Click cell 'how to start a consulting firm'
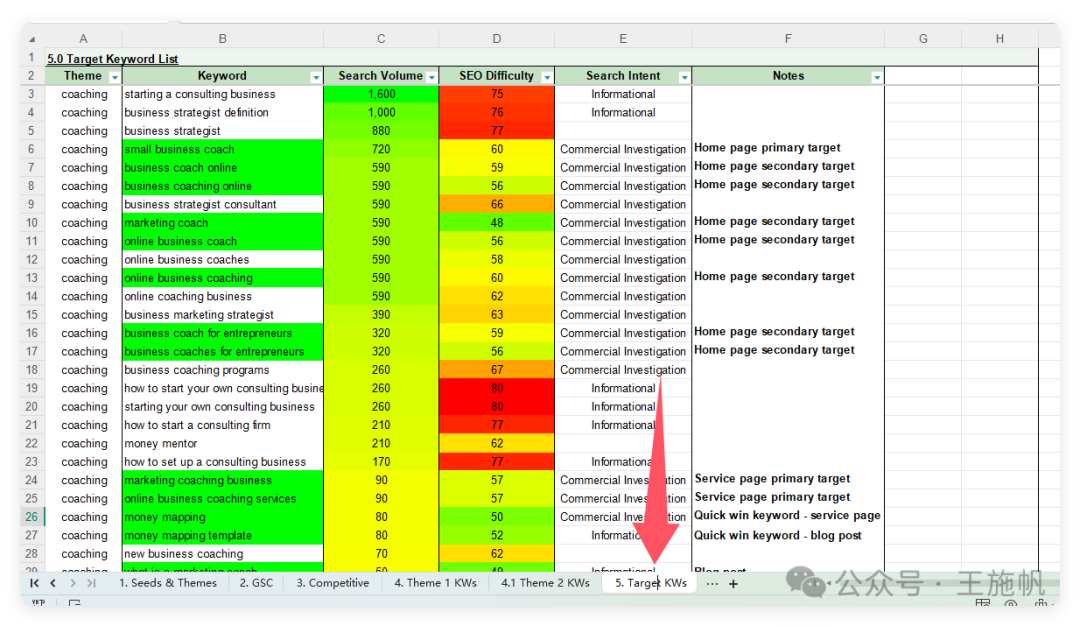 point(222,425)
